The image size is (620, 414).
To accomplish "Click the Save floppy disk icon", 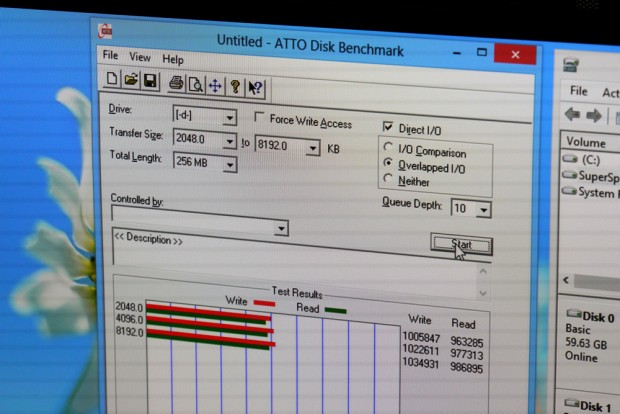I will [150, 81].
